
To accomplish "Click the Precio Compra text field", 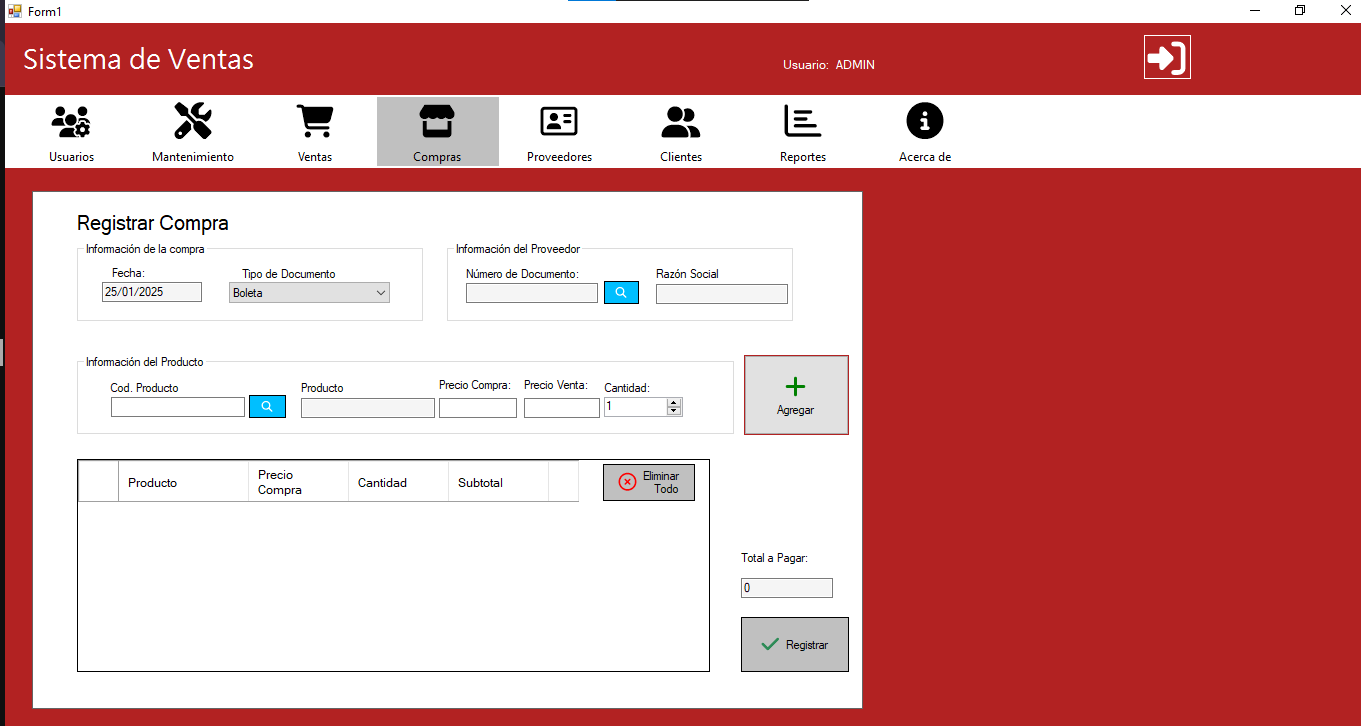I will [x=478, y=408].
